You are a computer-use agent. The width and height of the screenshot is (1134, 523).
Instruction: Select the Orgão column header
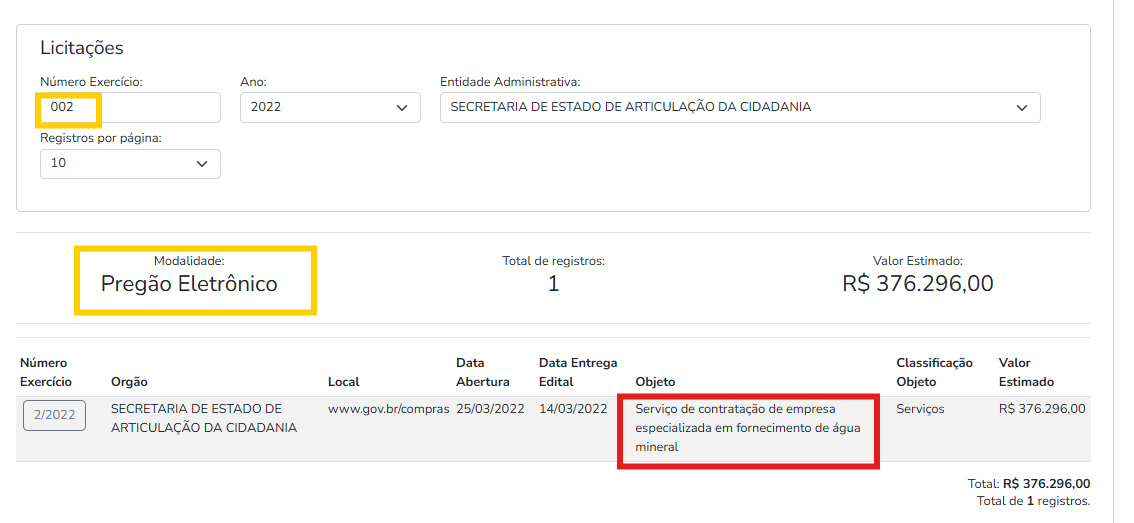click(129, 381)
